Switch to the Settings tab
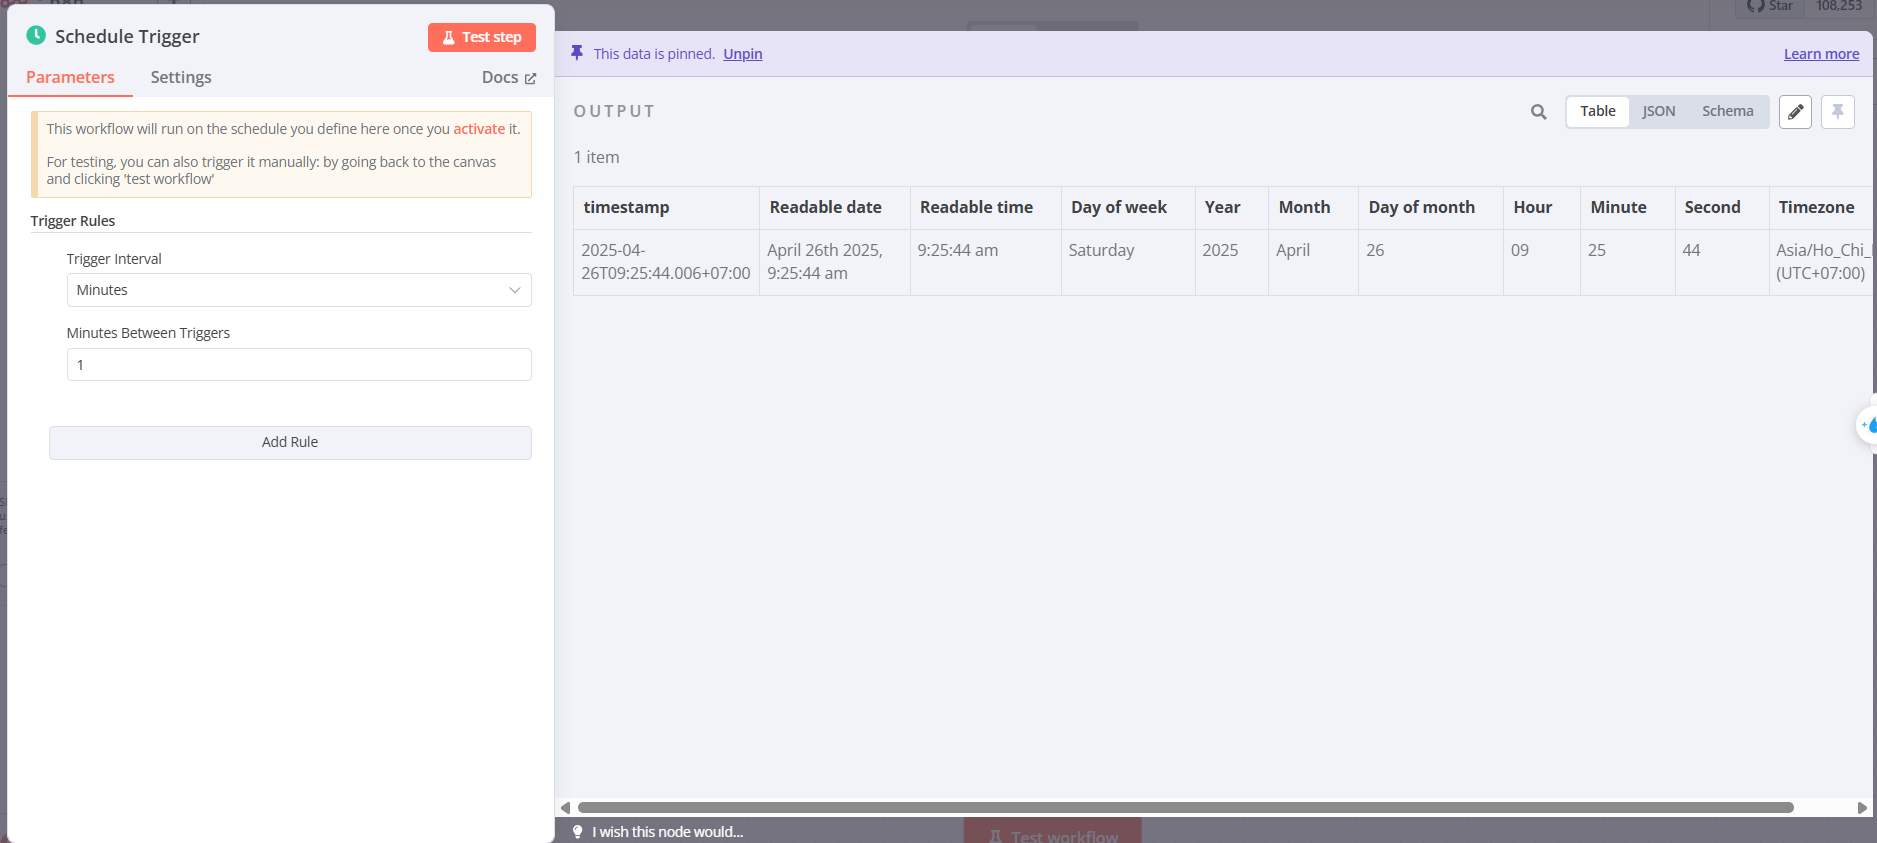The image size is (1877, 843). [181, 77]
